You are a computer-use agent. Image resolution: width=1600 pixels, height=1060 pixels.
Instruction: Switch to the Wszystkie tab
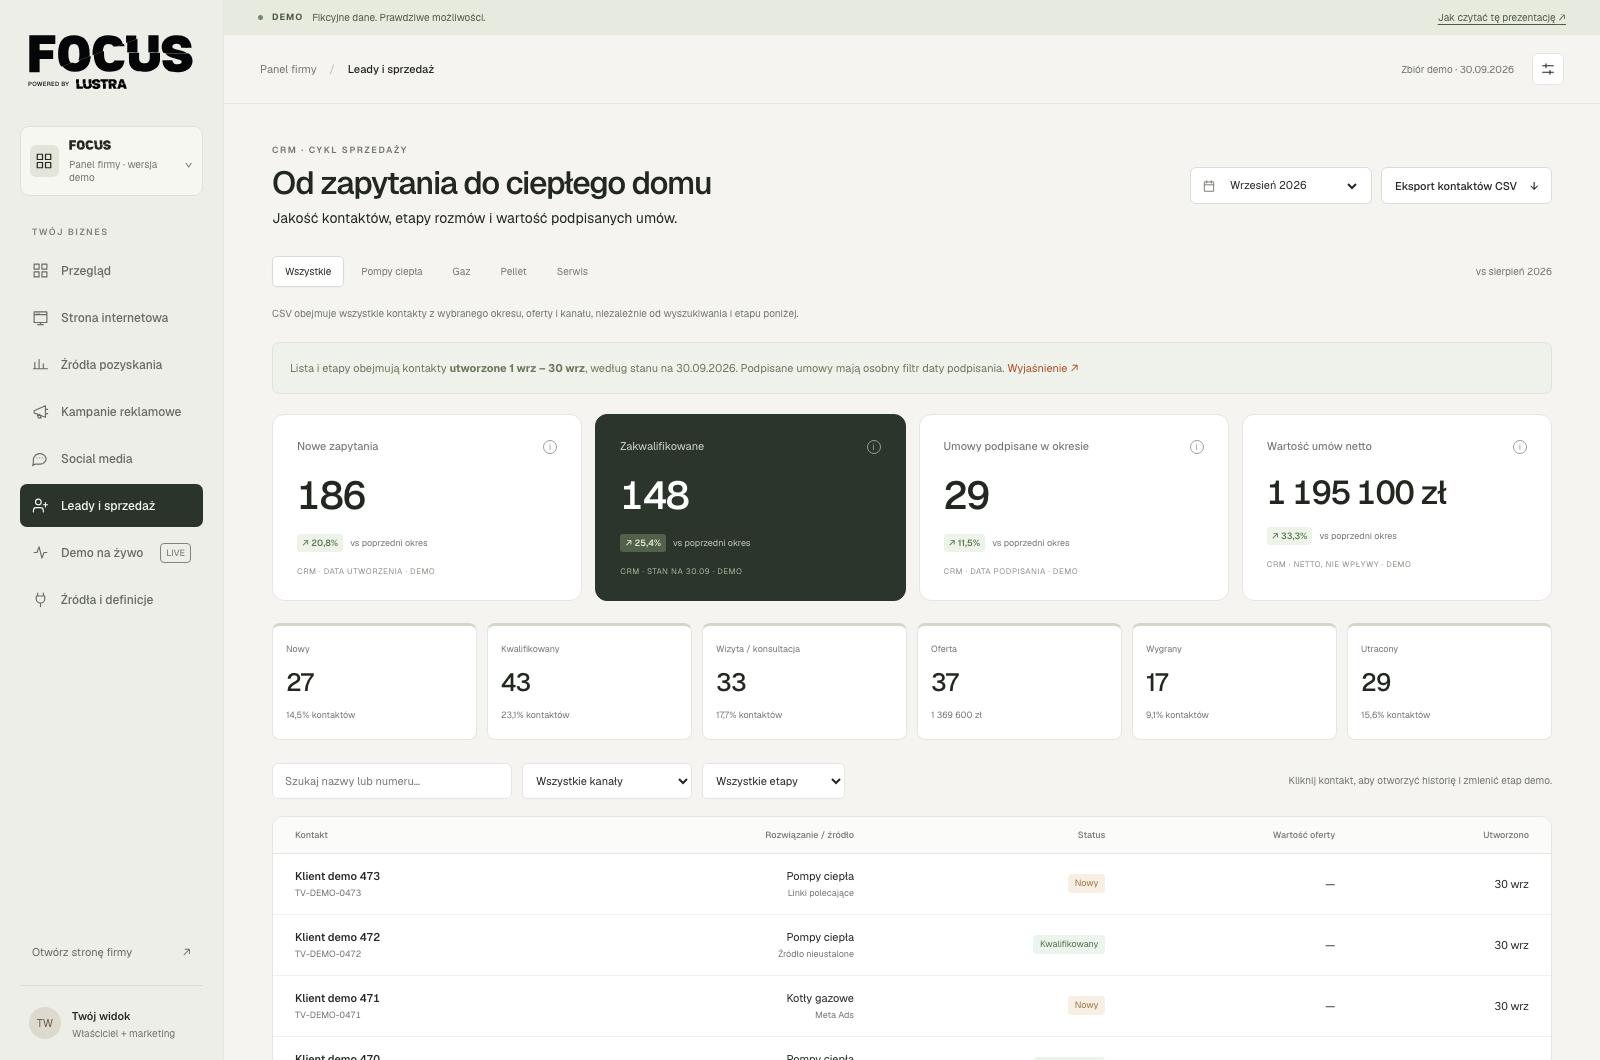308,272
